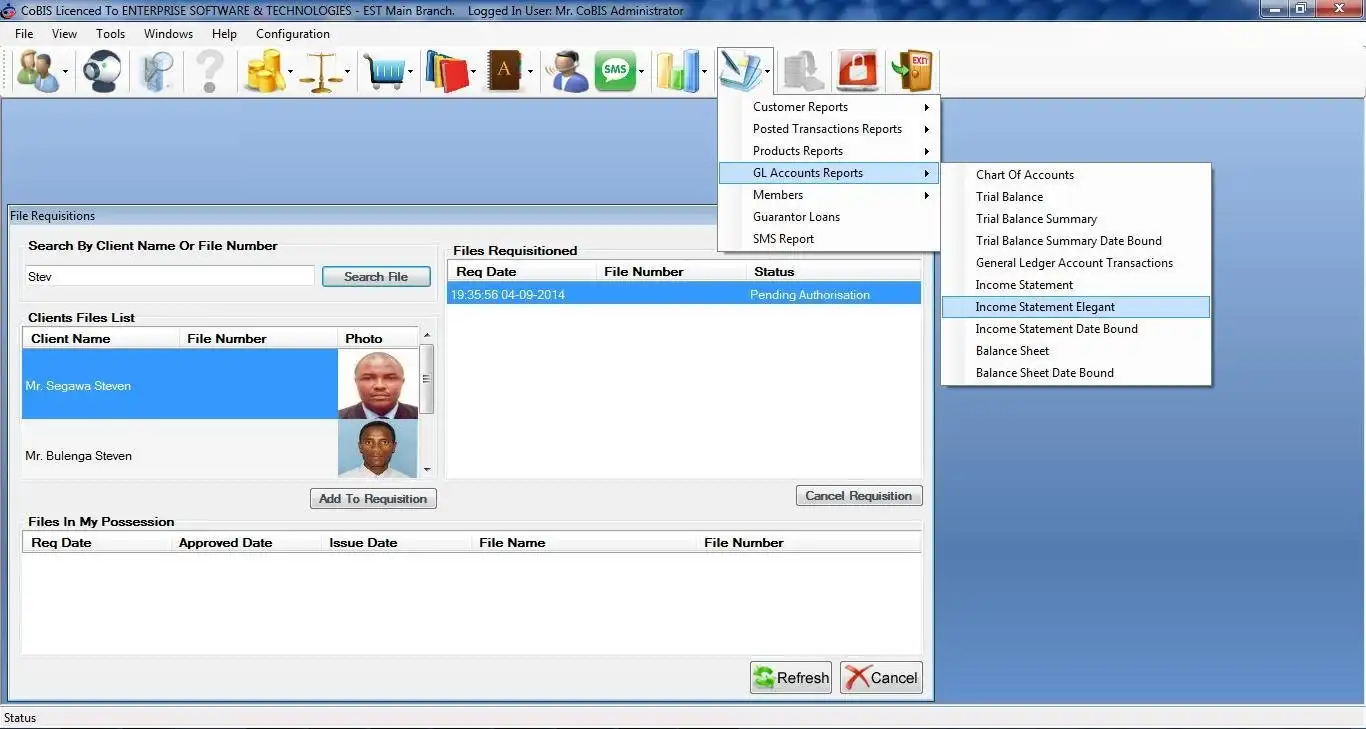Select the Pending Authorisation requisition row
This screenshot has height=729, width=1366.
pyautogui.click(x=684, y=295)
